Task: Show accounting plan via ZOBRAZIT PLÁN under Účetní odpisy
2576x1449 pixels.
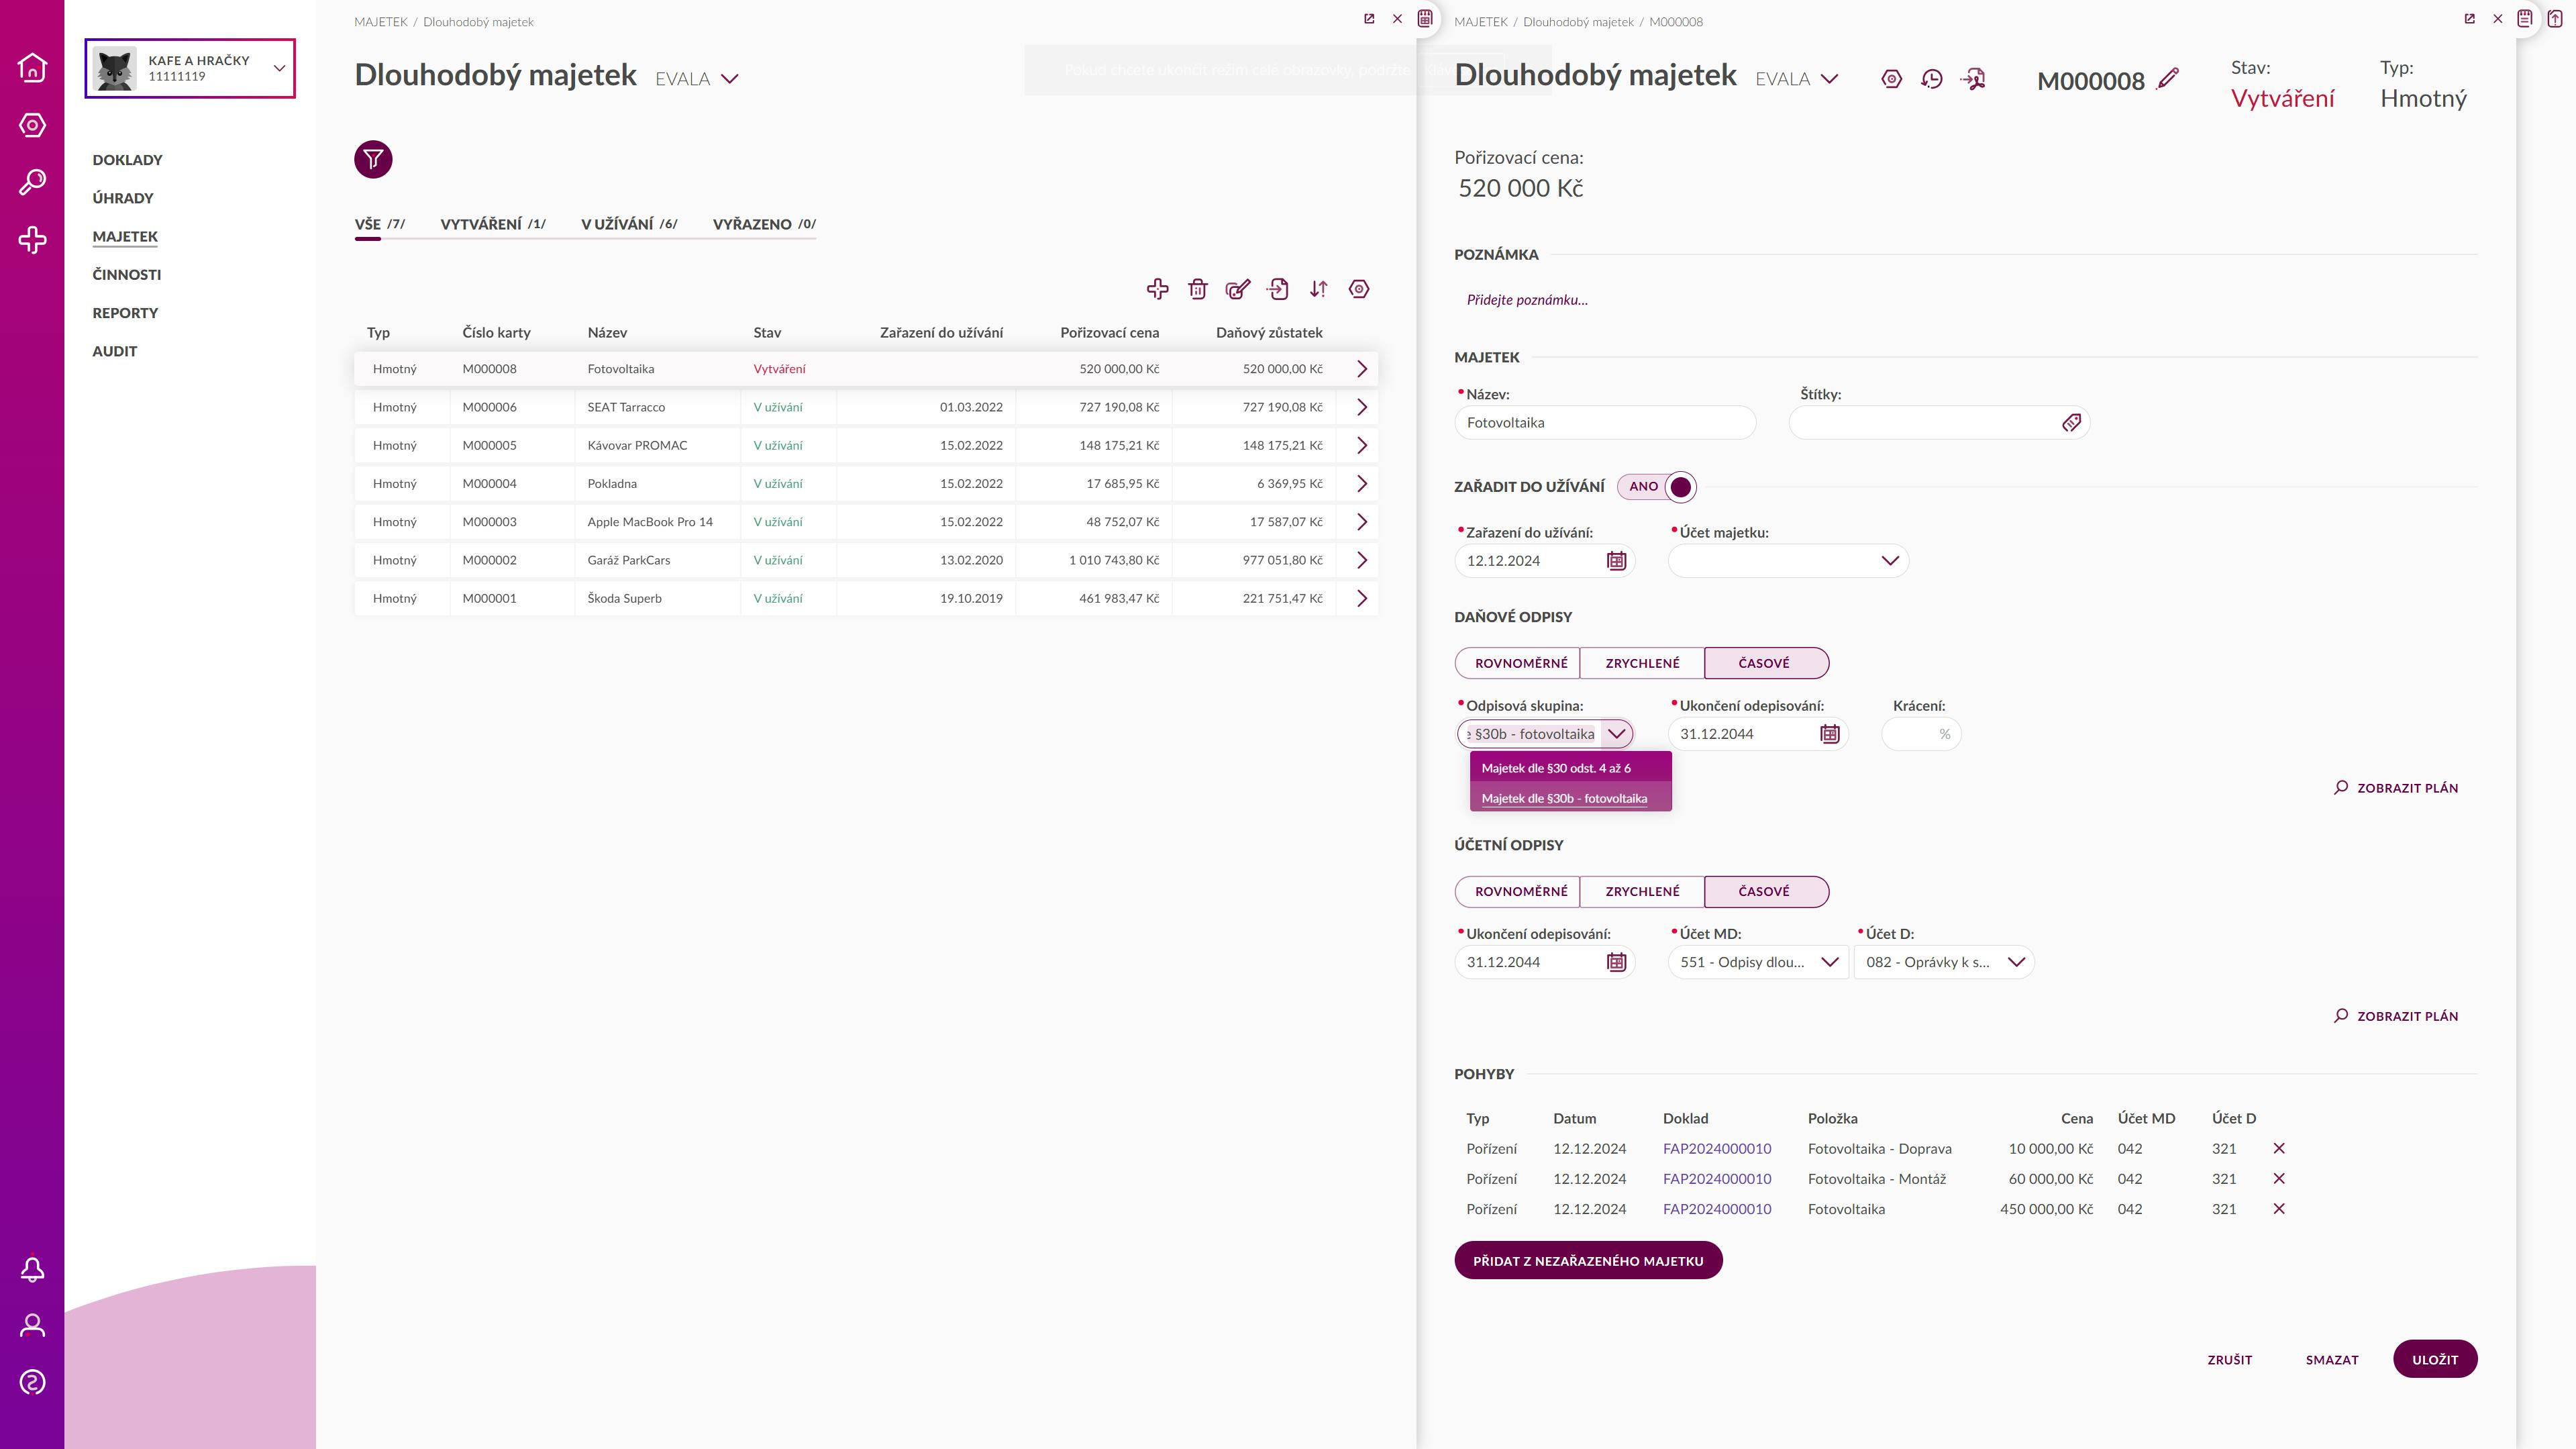Action: [x=2396, y=1016]
